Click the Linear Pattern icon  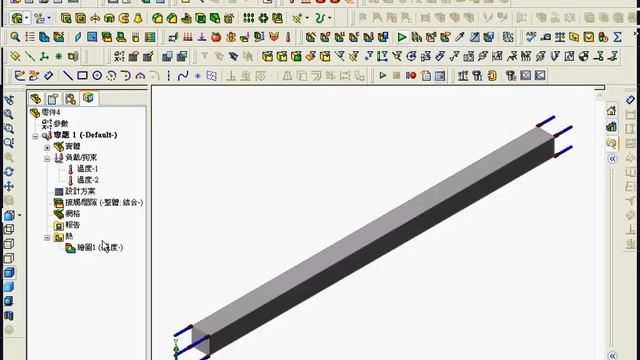point(248,18)
